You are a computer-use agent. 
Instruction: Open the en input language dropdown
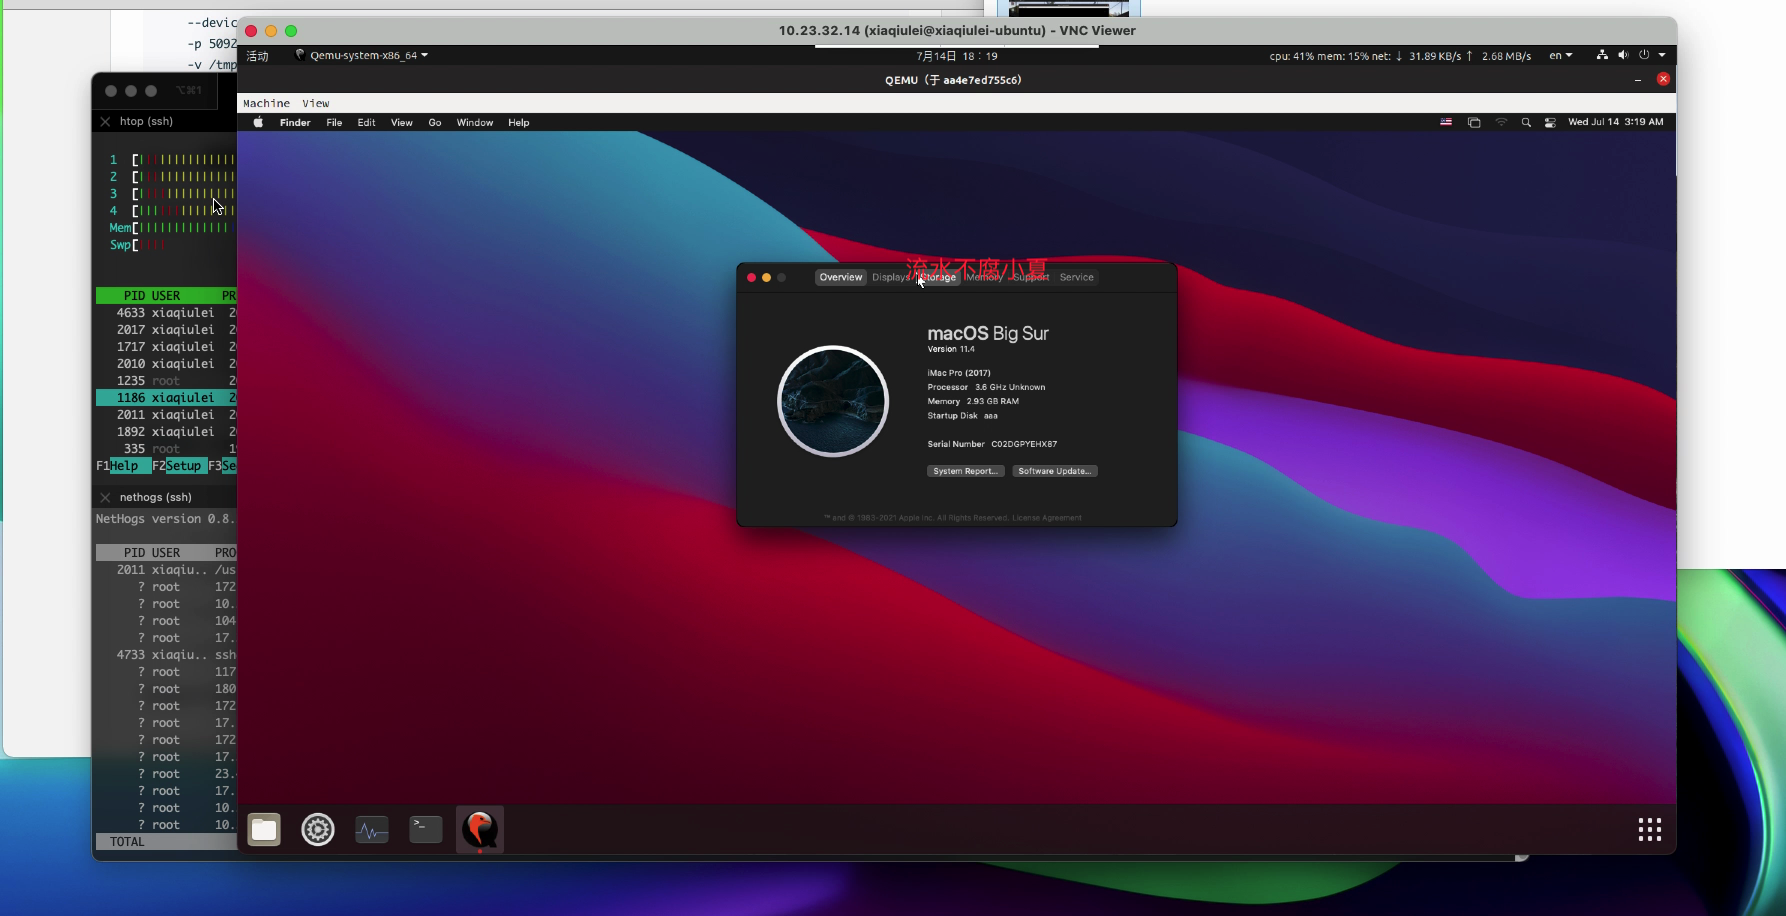pyautogui.click(x=1560, y=56)
